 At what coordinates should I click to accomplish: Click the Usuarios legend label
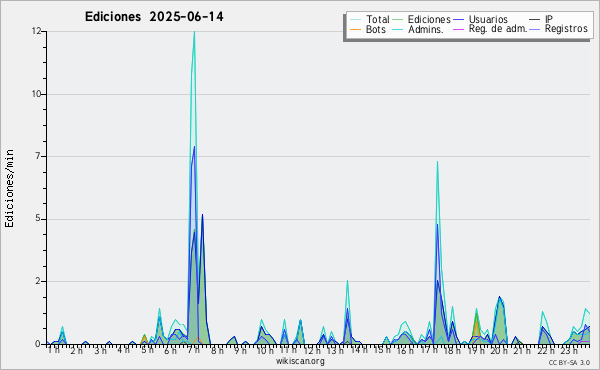click(488, 20)
